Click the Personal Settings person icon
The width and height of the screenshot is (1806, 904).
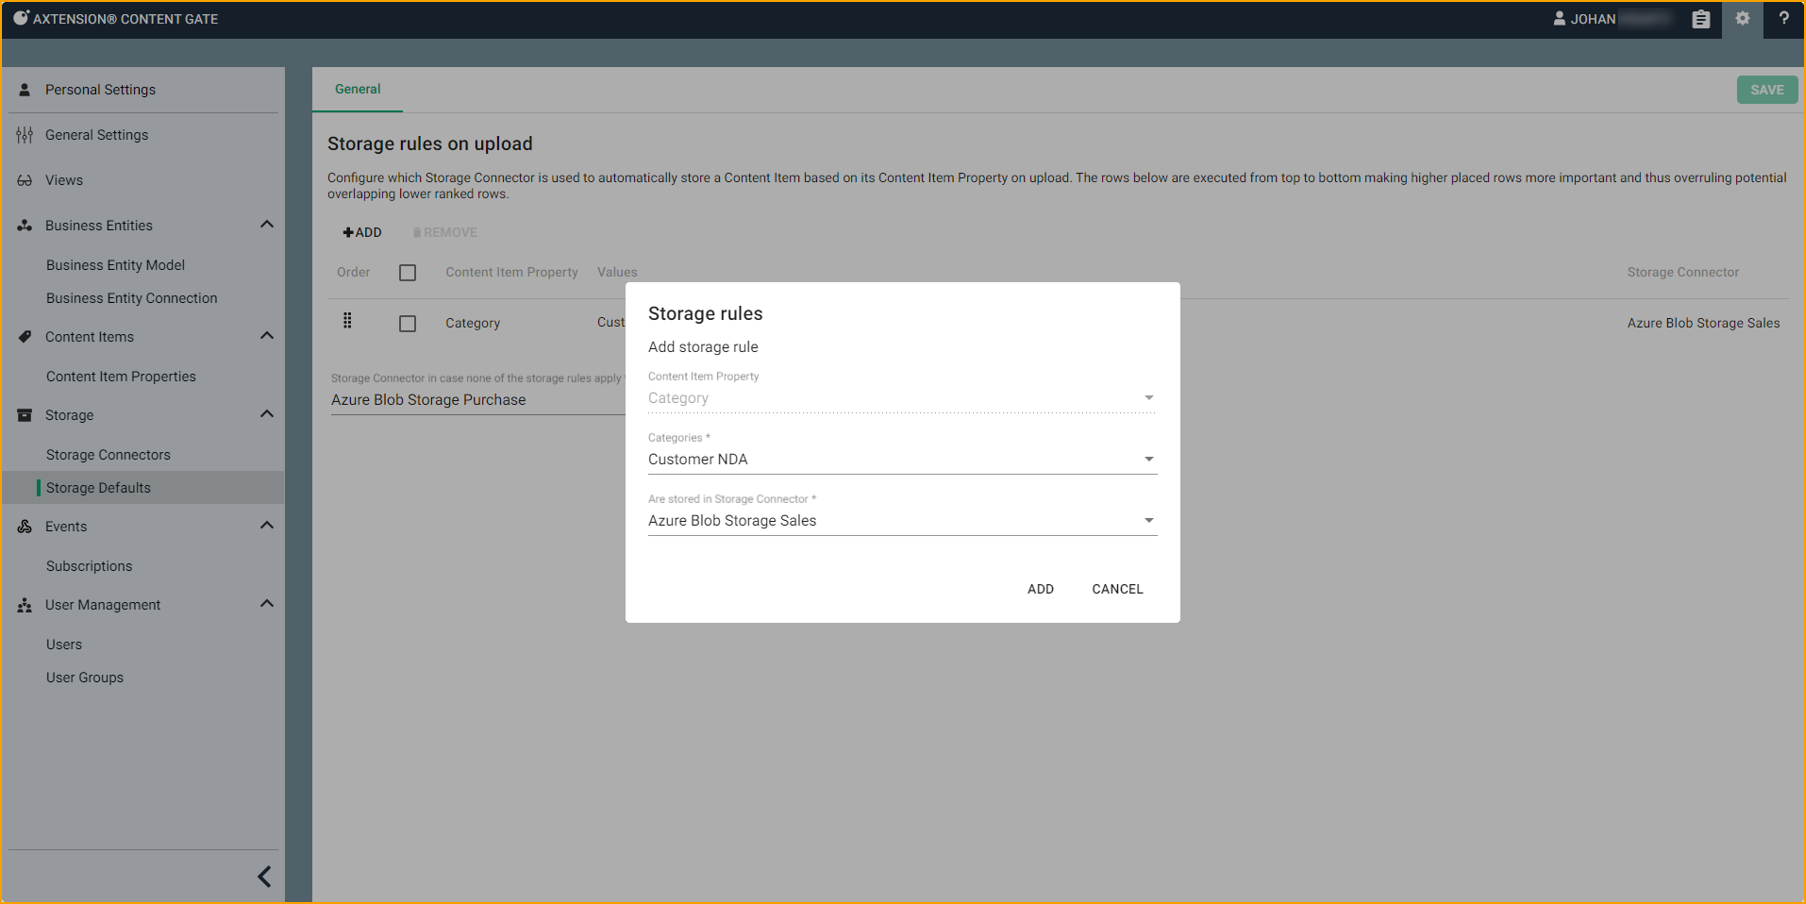coord(25,90)
